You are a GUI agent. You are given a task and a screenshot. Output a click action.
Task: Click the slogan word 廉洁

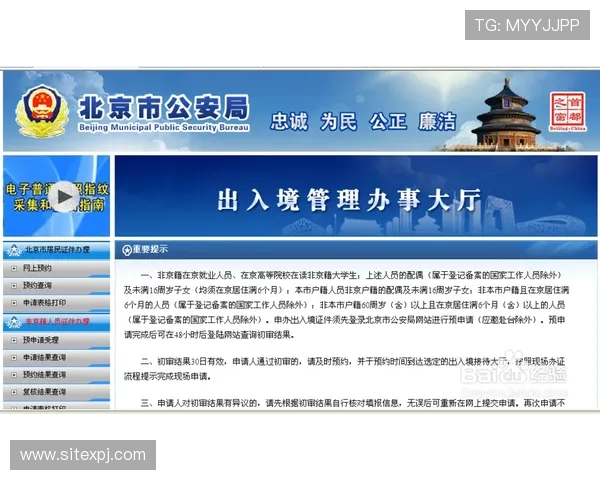pyautogui.click(x=437, y=122)
